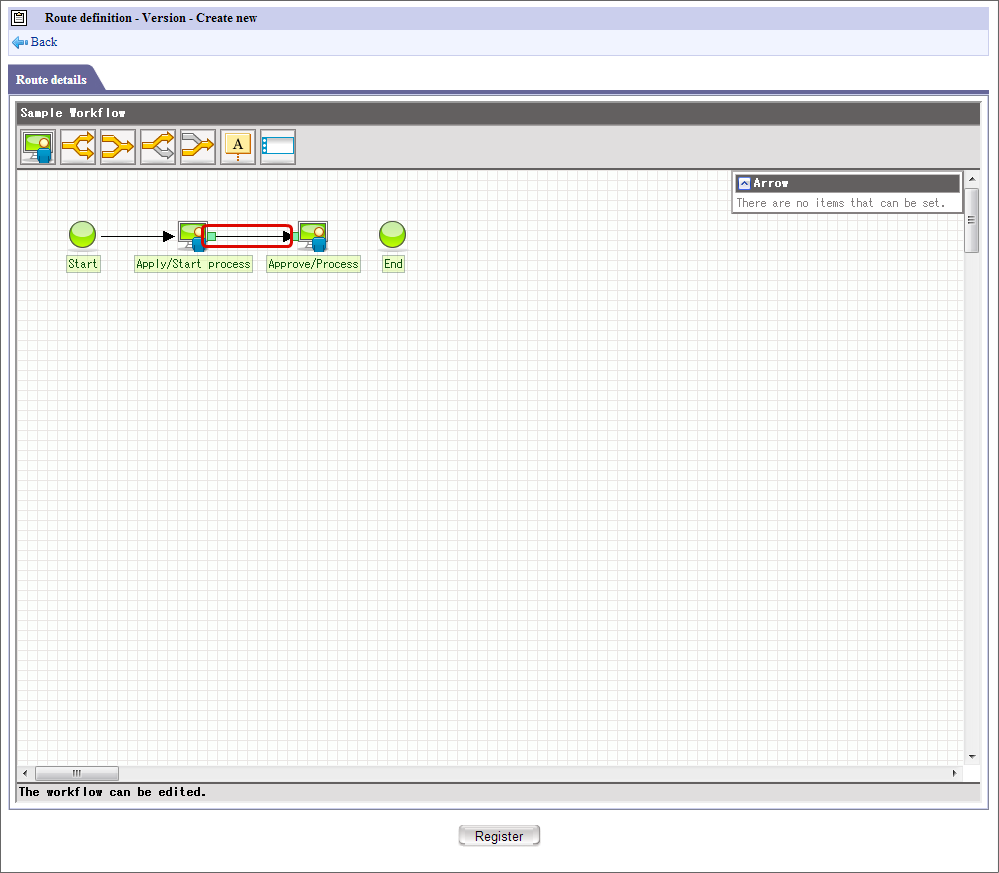Click the End label
Viewport: 999px width, 873px height.
coord(393,264)
